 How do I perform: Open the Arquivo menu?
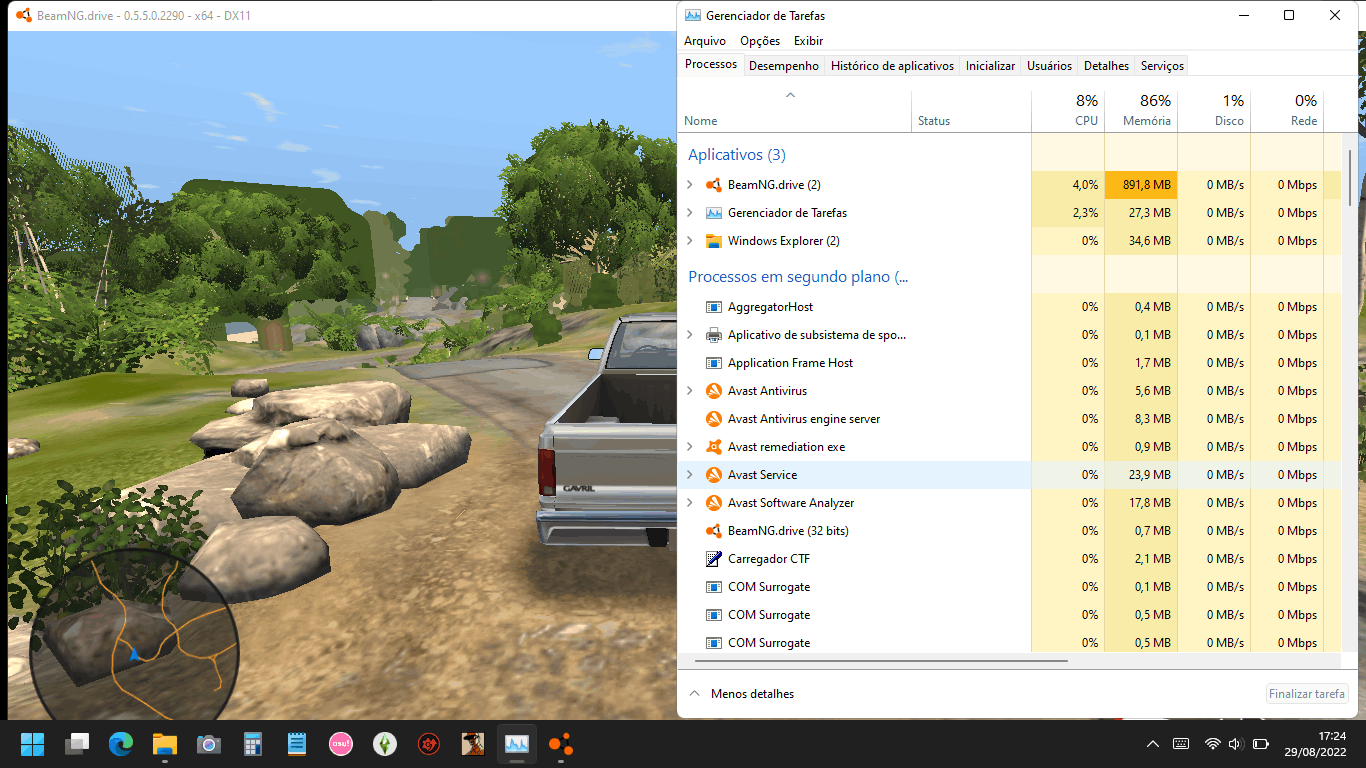(x=705, y=41)
